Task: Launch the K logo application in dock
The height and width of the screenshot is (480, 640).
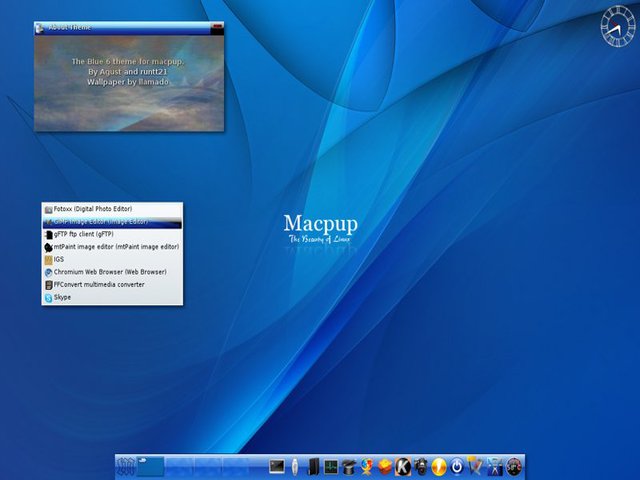Action: click(403, 467)
